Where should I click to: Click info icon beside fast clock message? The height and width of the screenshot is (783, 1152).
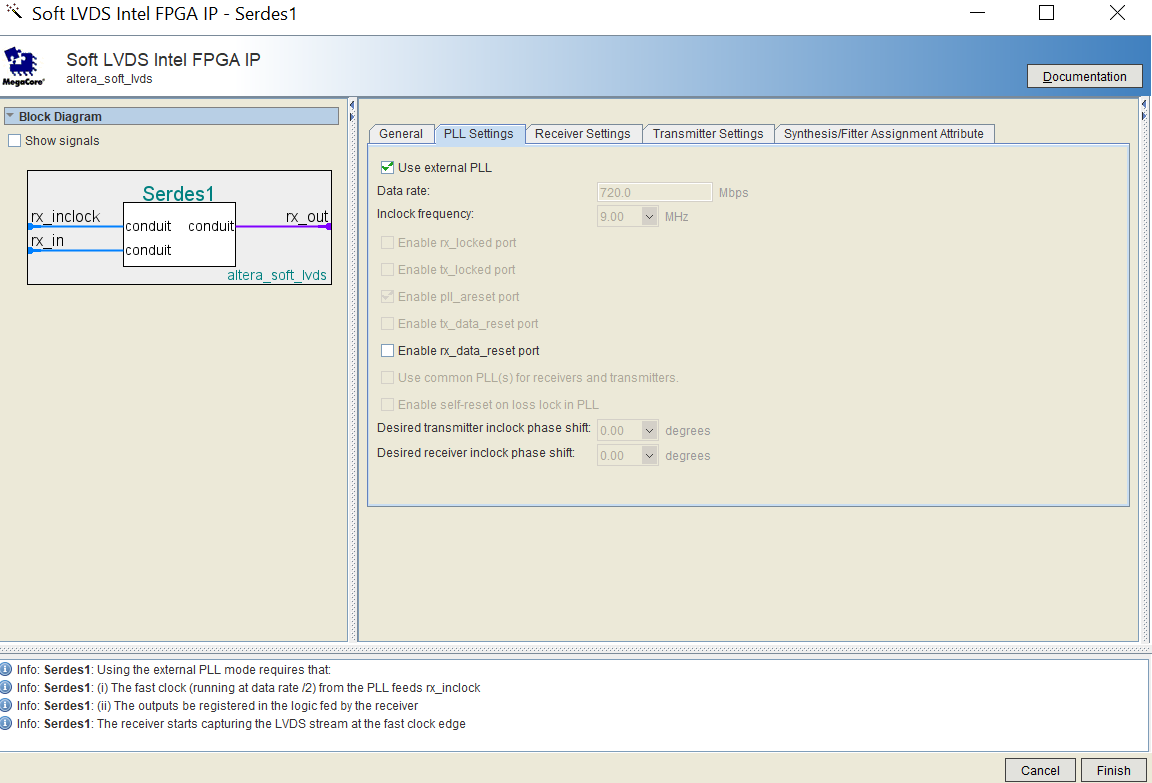click(x=6, y=688)
